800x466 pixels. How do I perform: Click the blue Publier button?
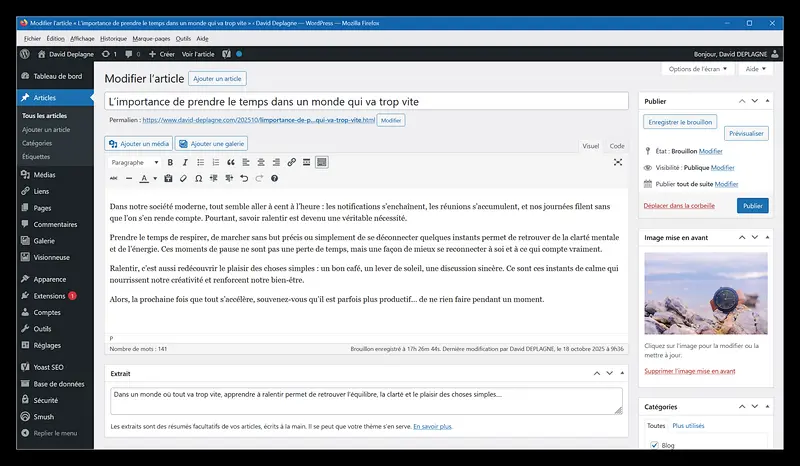tap(752, 205)
